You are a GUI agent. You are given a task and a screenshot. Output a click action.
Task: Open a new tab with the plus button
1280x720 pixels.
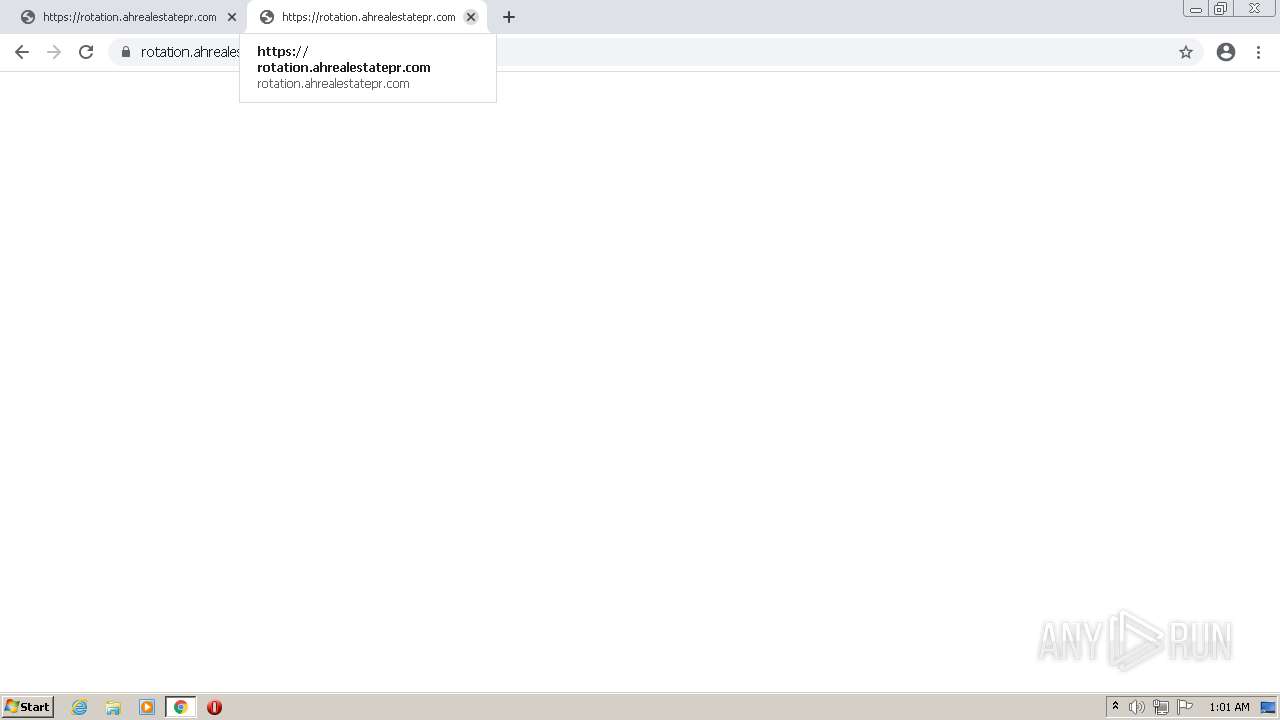(509, 17)
